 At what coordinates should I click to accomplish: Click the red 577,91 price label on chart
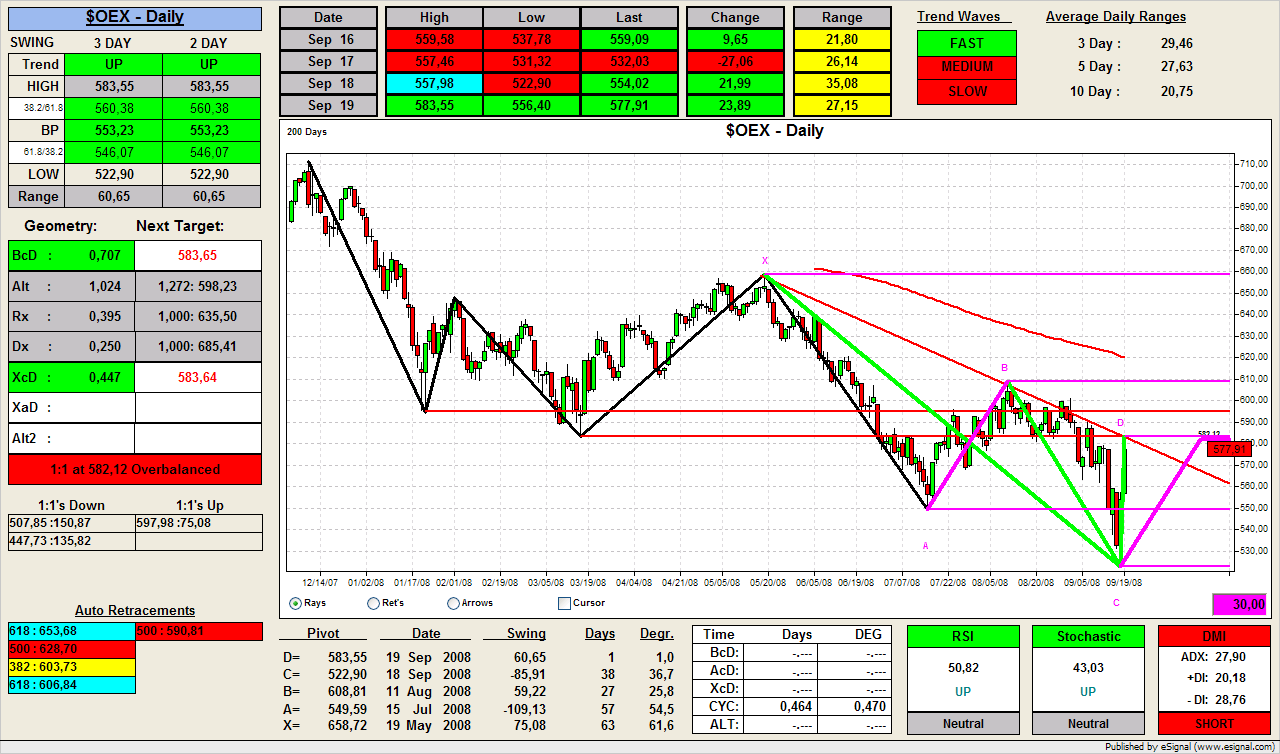coord(1228,450)
